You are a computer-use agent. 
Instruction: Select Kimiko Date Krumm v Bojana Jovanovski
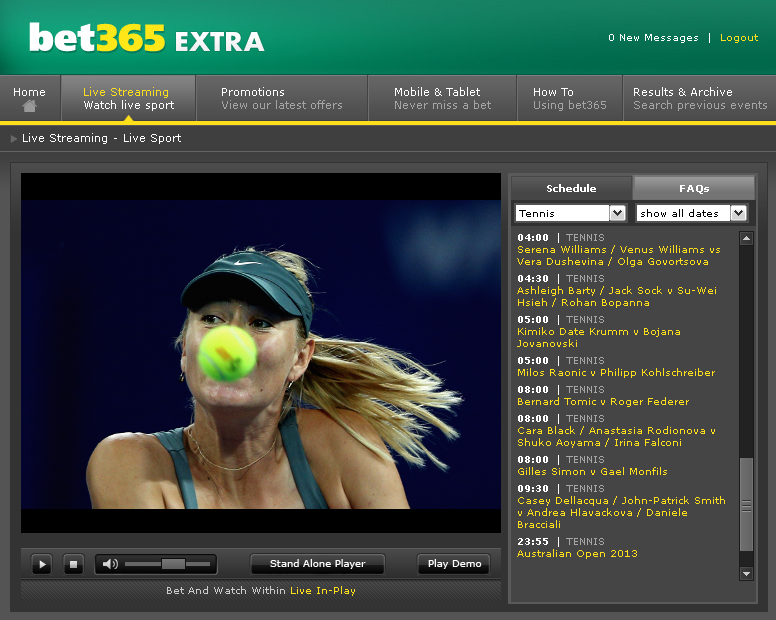point(599,337)
